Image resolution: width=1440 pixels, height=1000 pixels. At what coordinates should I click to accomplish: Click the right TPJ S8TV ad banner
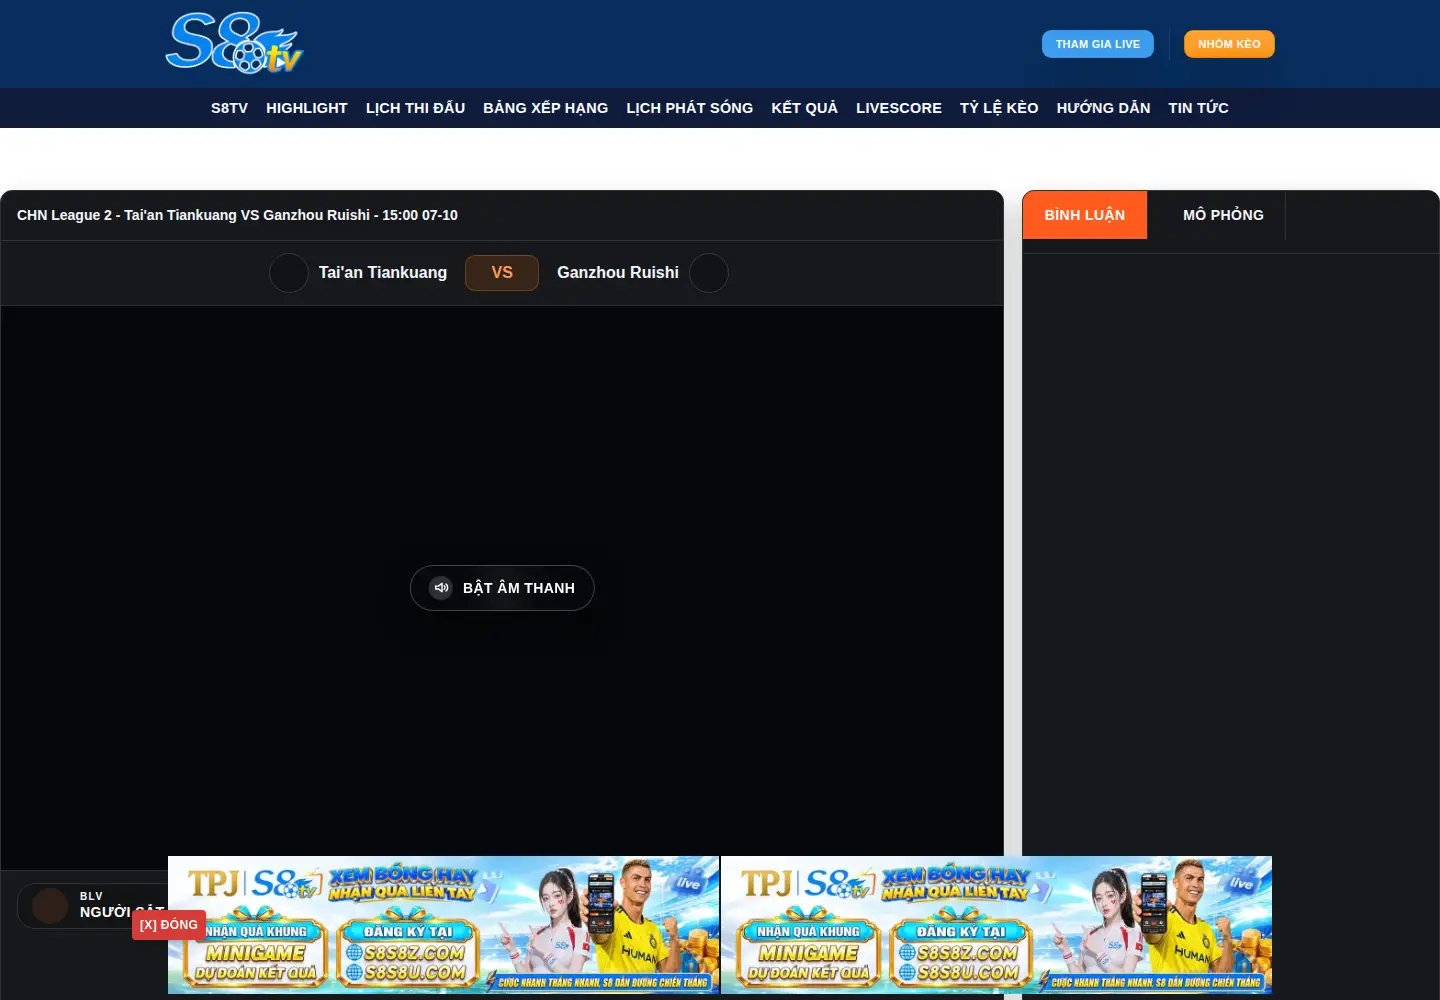pos(996,925)
